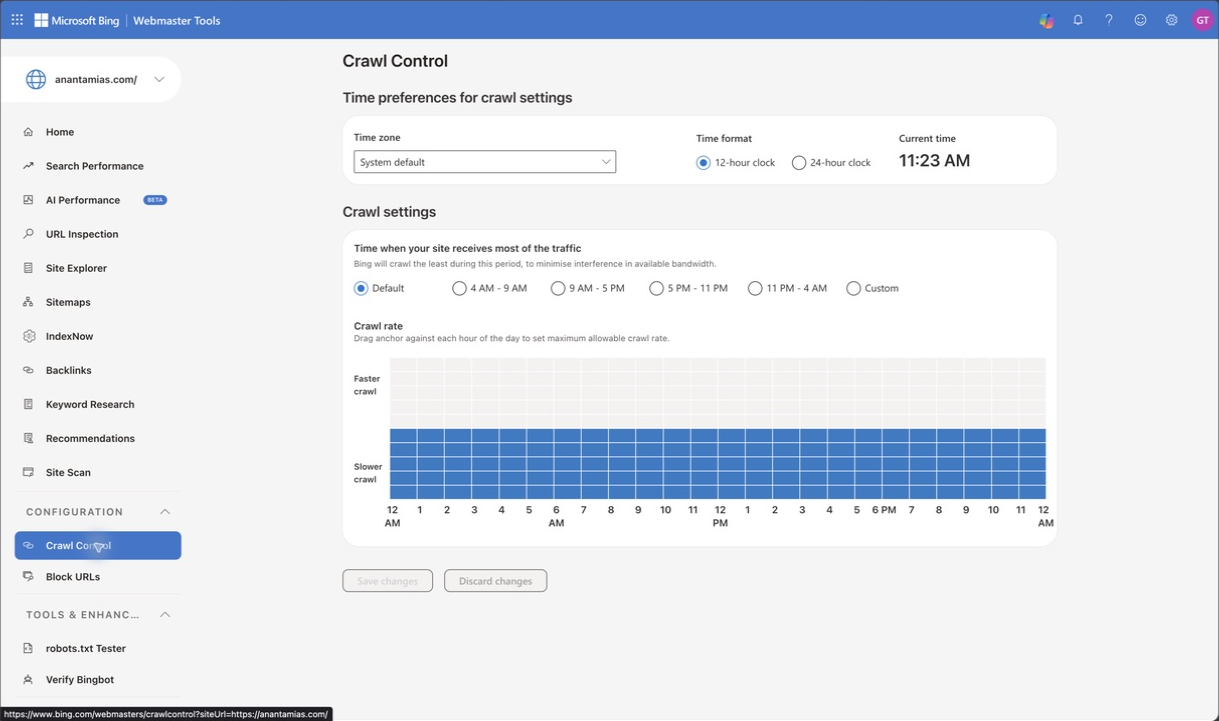Select the 5 PM - 11 PM period
The width and height of the screenshot is (1219, 721).
[x=656, y=288]
